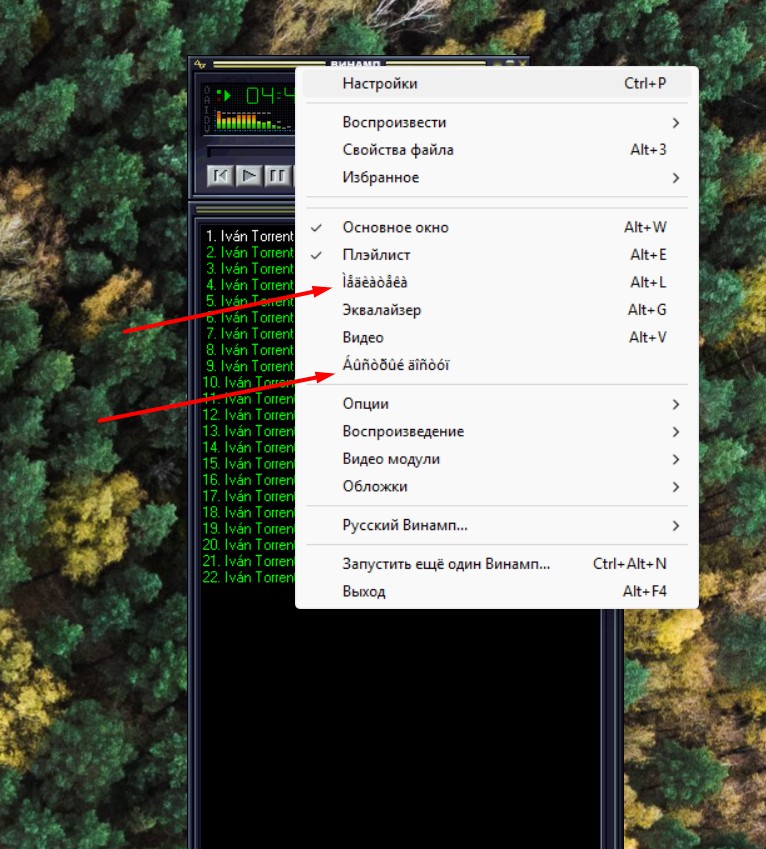Screen dimensions: 766x849
Task: Toggle Основное окно checked item
Action: [x=496, y=227]
